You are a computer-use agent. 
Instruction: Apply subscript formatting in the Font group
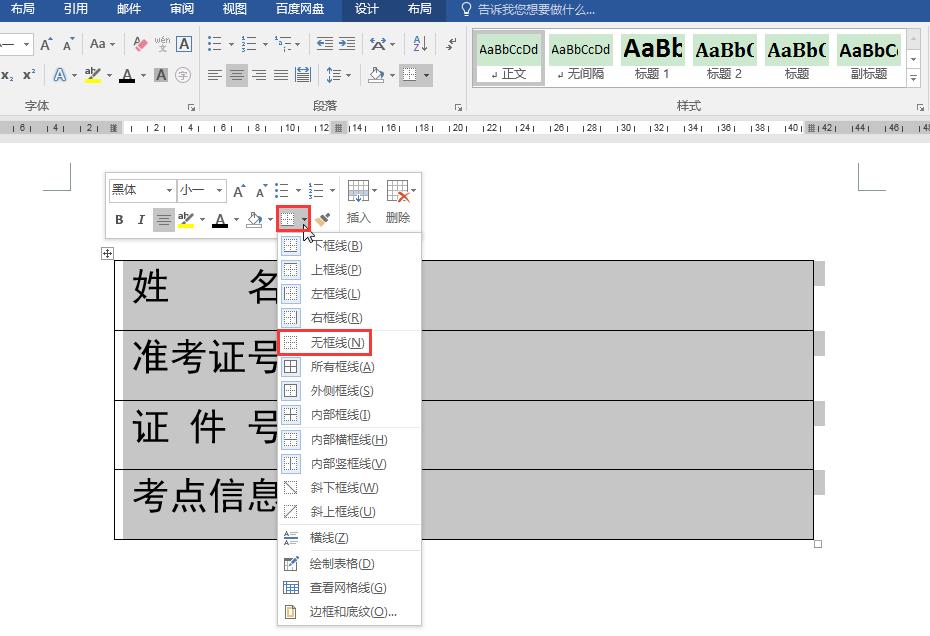pos(9,74)
